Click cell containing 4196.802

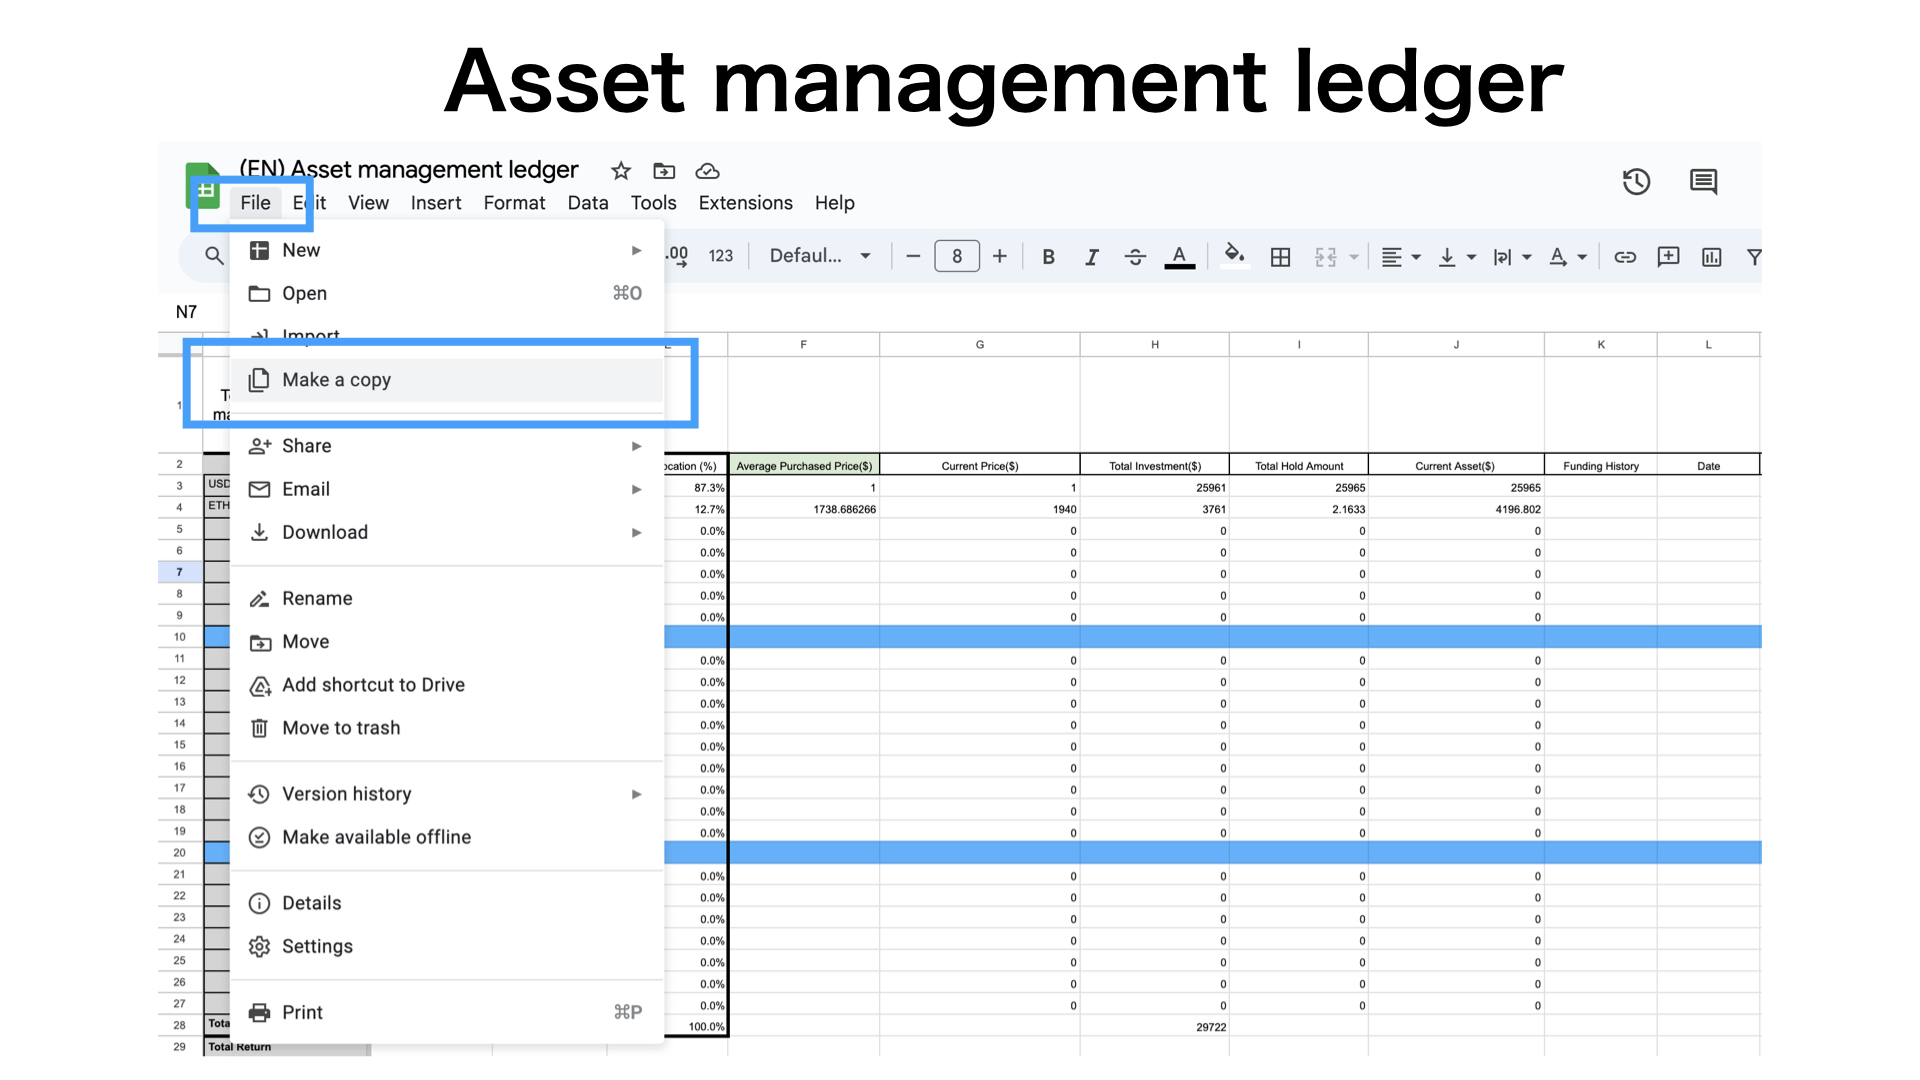(1456, 509)
